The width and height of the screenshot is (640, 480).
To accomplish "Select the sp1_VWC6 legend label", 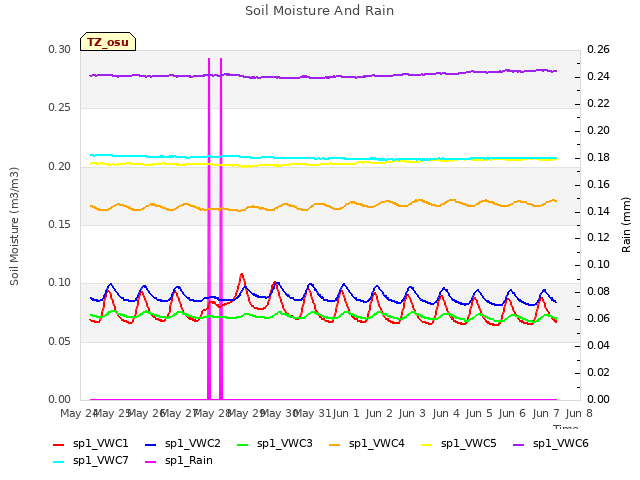I will [x=560, y=444].
